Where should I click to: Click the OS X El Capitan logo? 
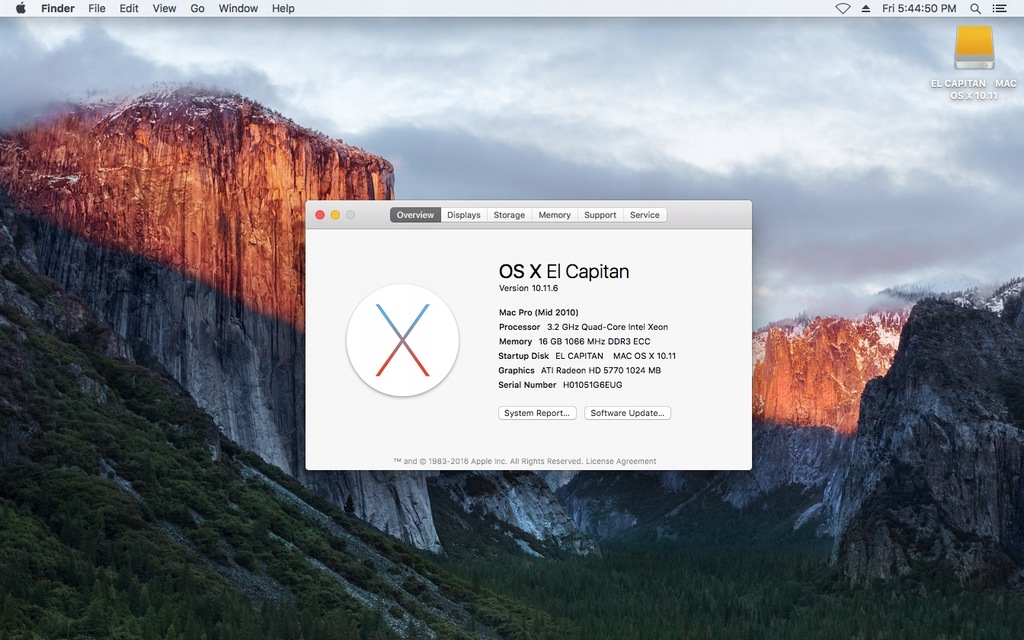point(402,340)
